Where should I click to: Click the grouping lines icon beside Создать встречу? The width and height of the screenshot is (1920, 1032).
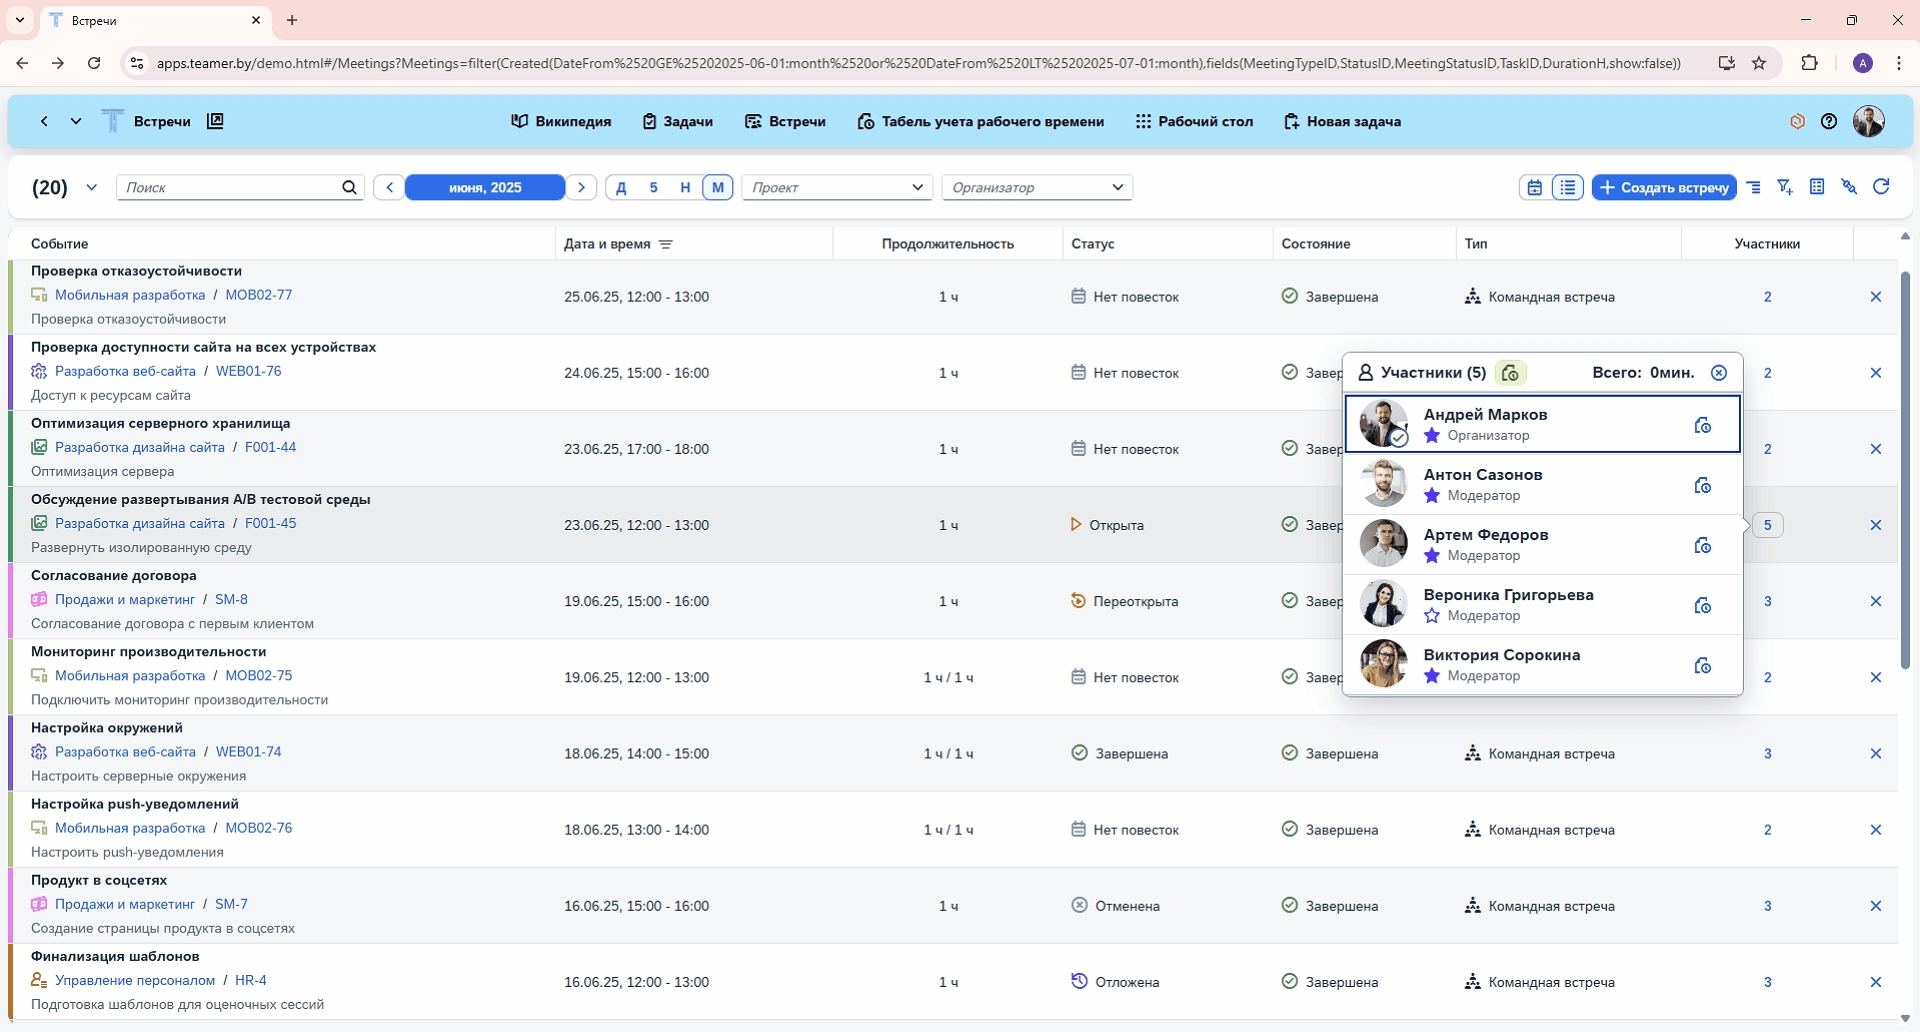click(1753, 187)
